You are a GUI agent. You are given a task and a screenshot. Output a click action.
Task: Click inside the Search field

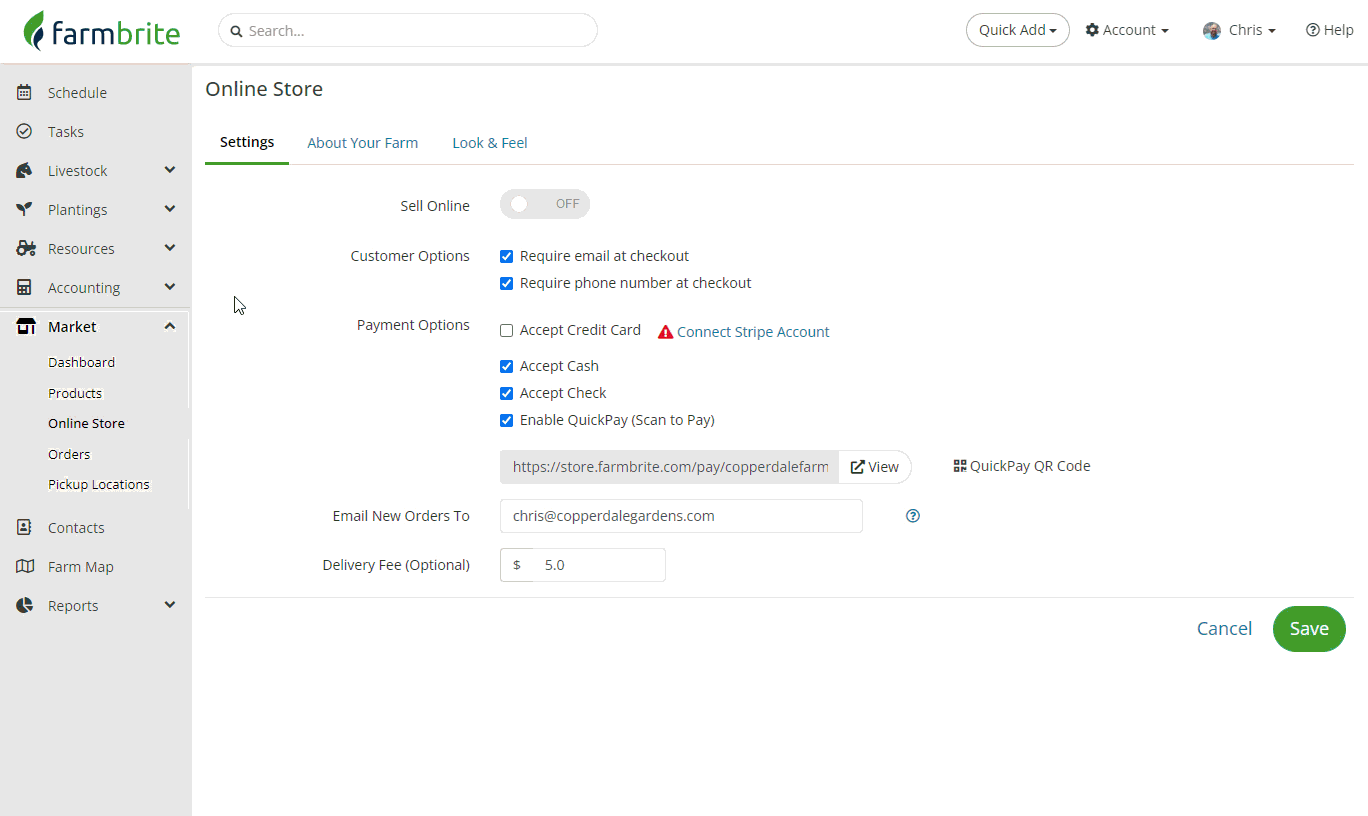pos(408,30)
